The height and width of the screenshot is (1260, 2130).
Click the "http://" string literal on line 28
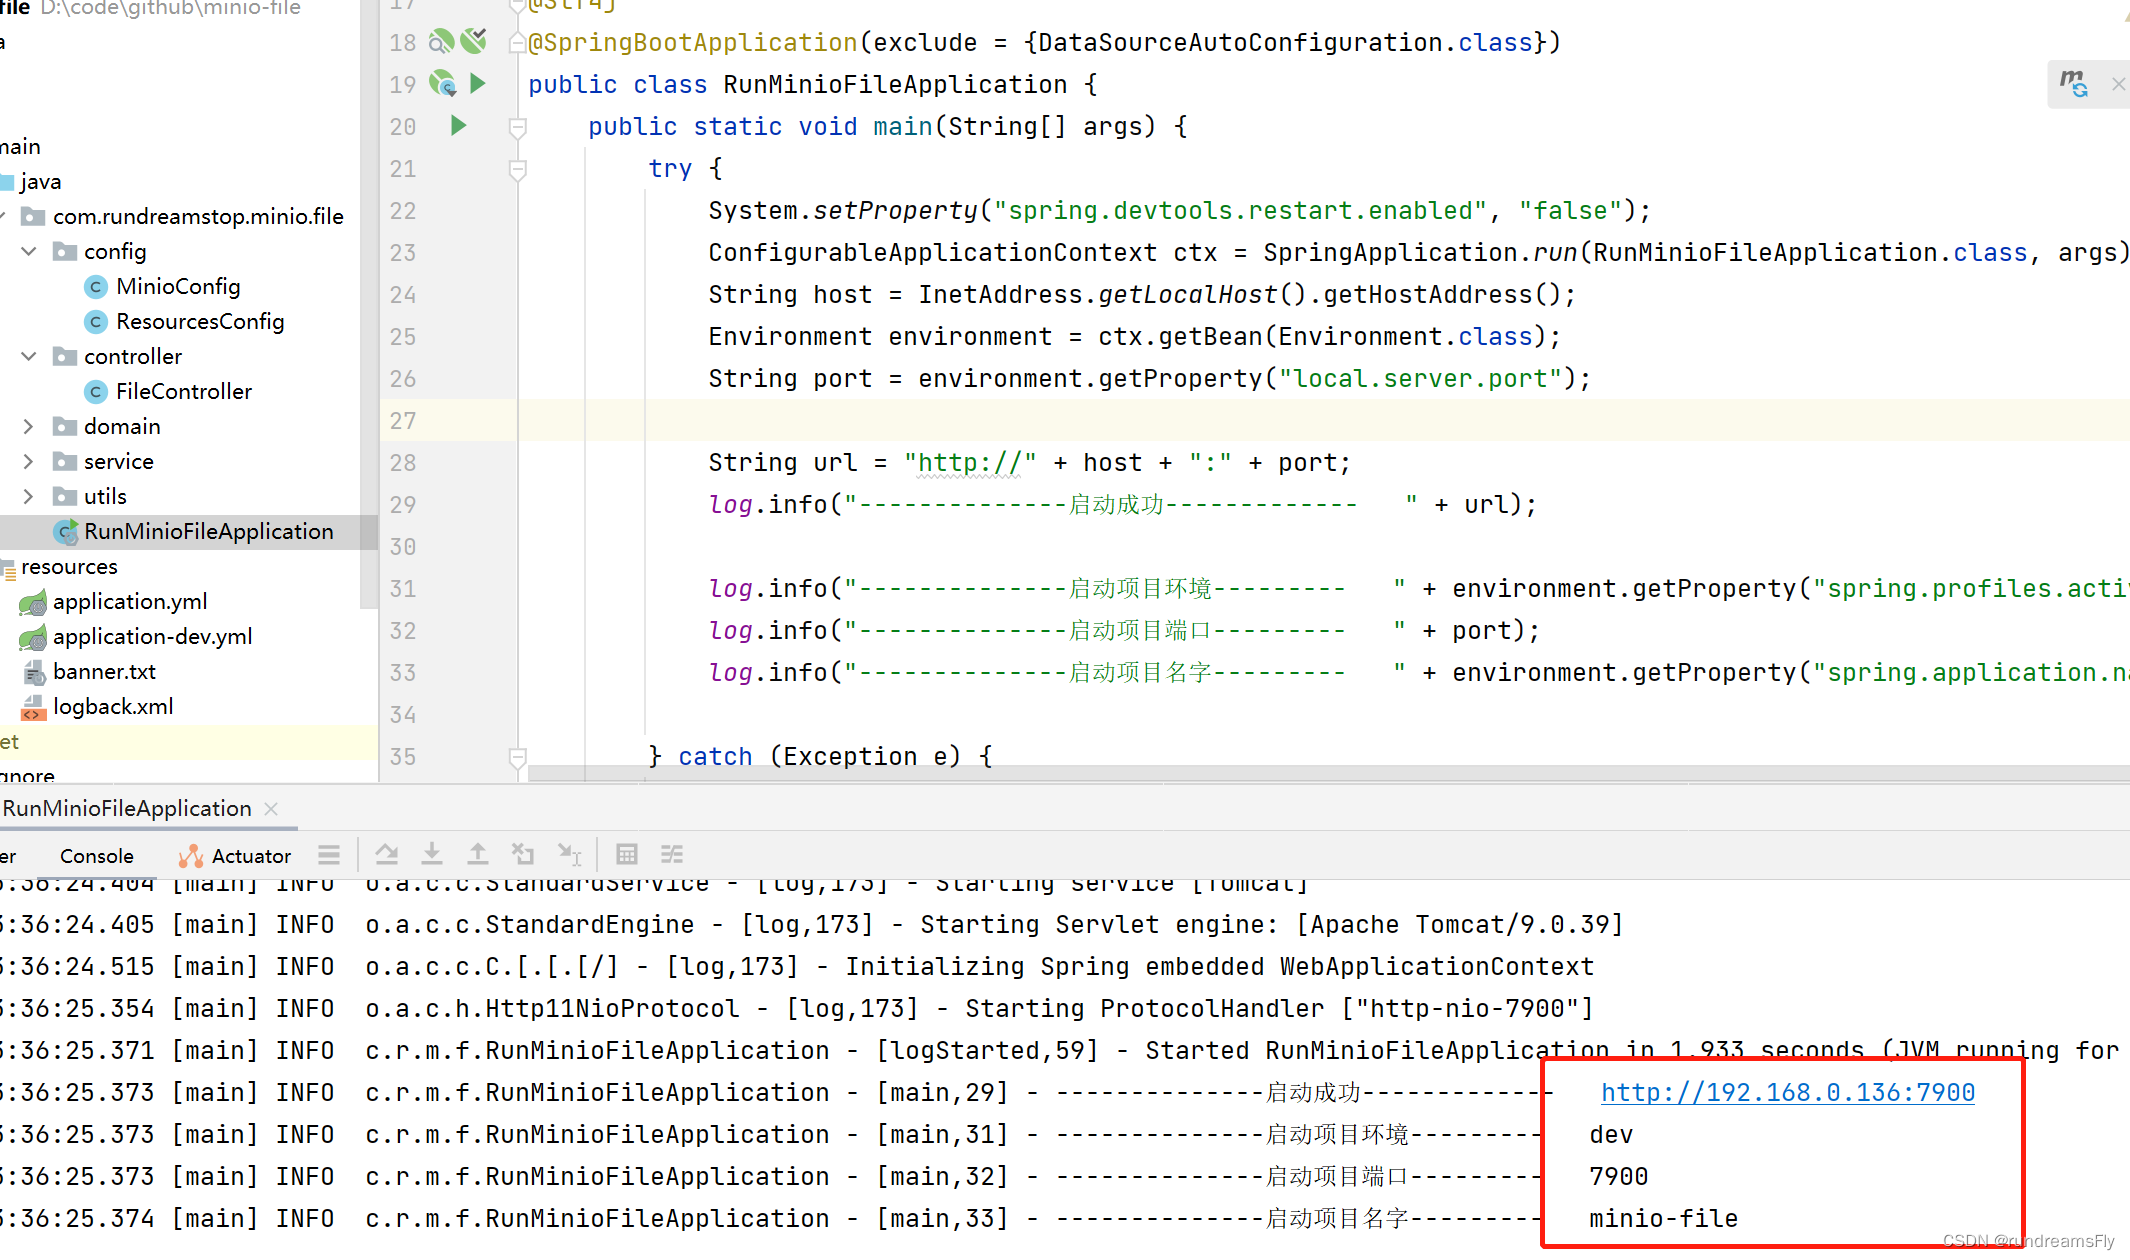pos(970,463)
